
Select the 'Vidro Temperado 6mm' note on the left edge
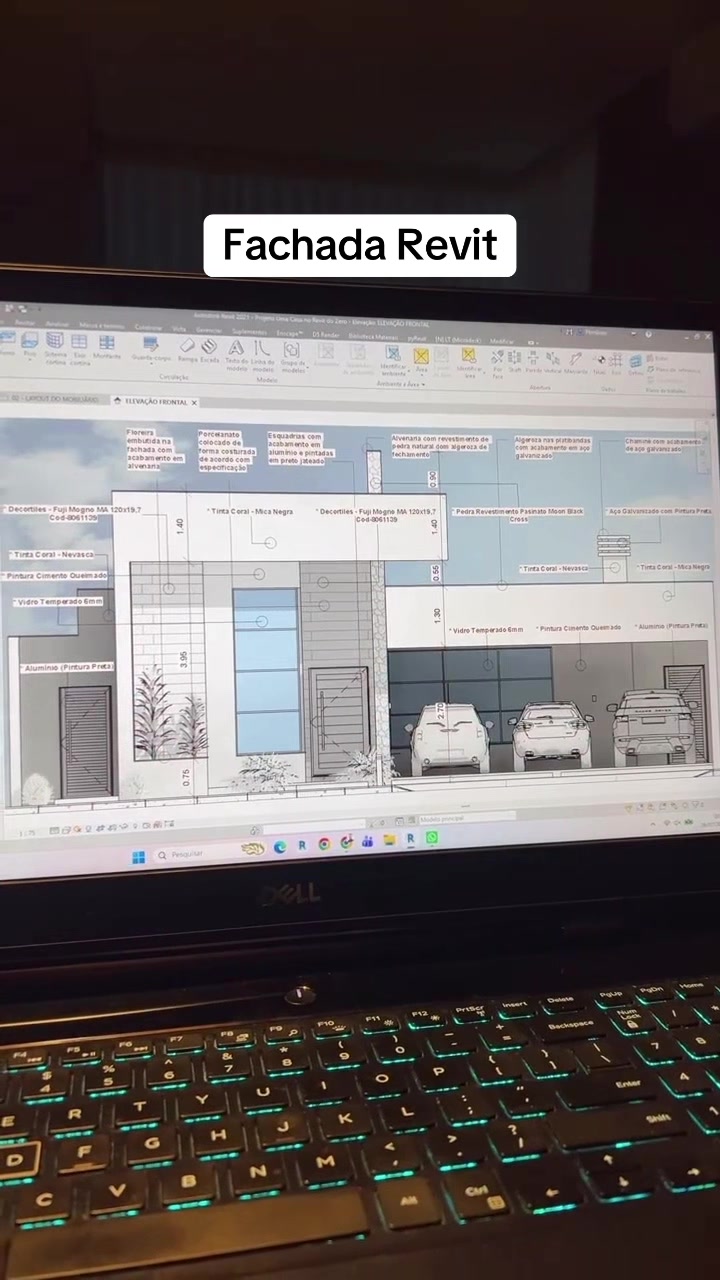[x=58, y=602]
